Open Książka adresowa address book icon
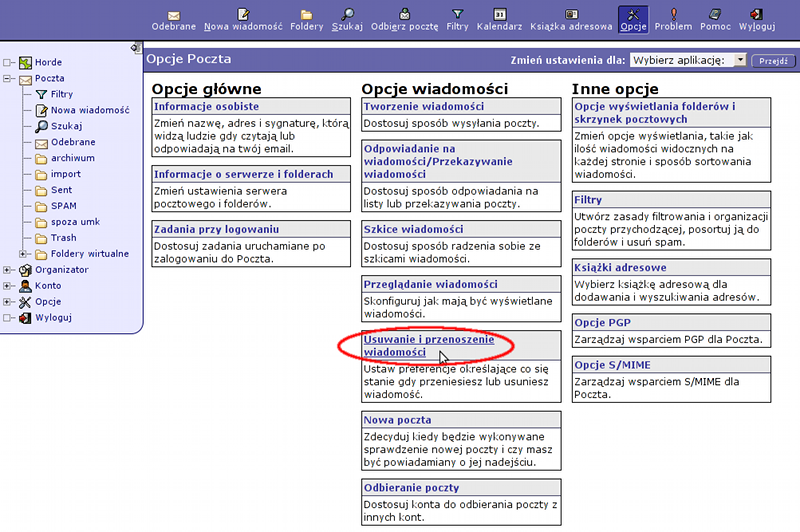This screenshot has width=800, height=532. pos(571,14)
